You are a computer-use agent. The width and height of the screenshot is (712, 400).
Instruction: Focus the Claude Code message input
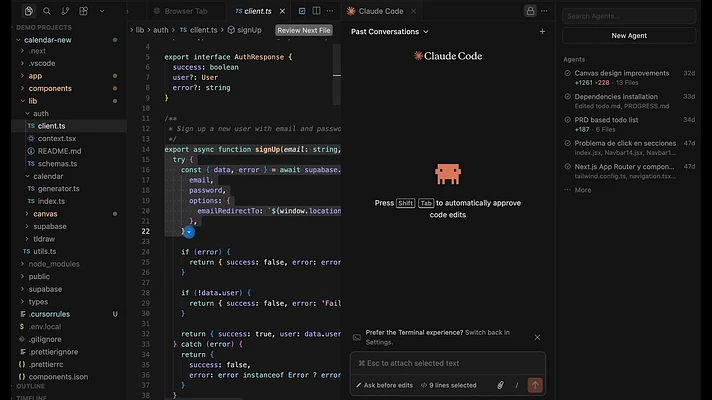point(448,363)
